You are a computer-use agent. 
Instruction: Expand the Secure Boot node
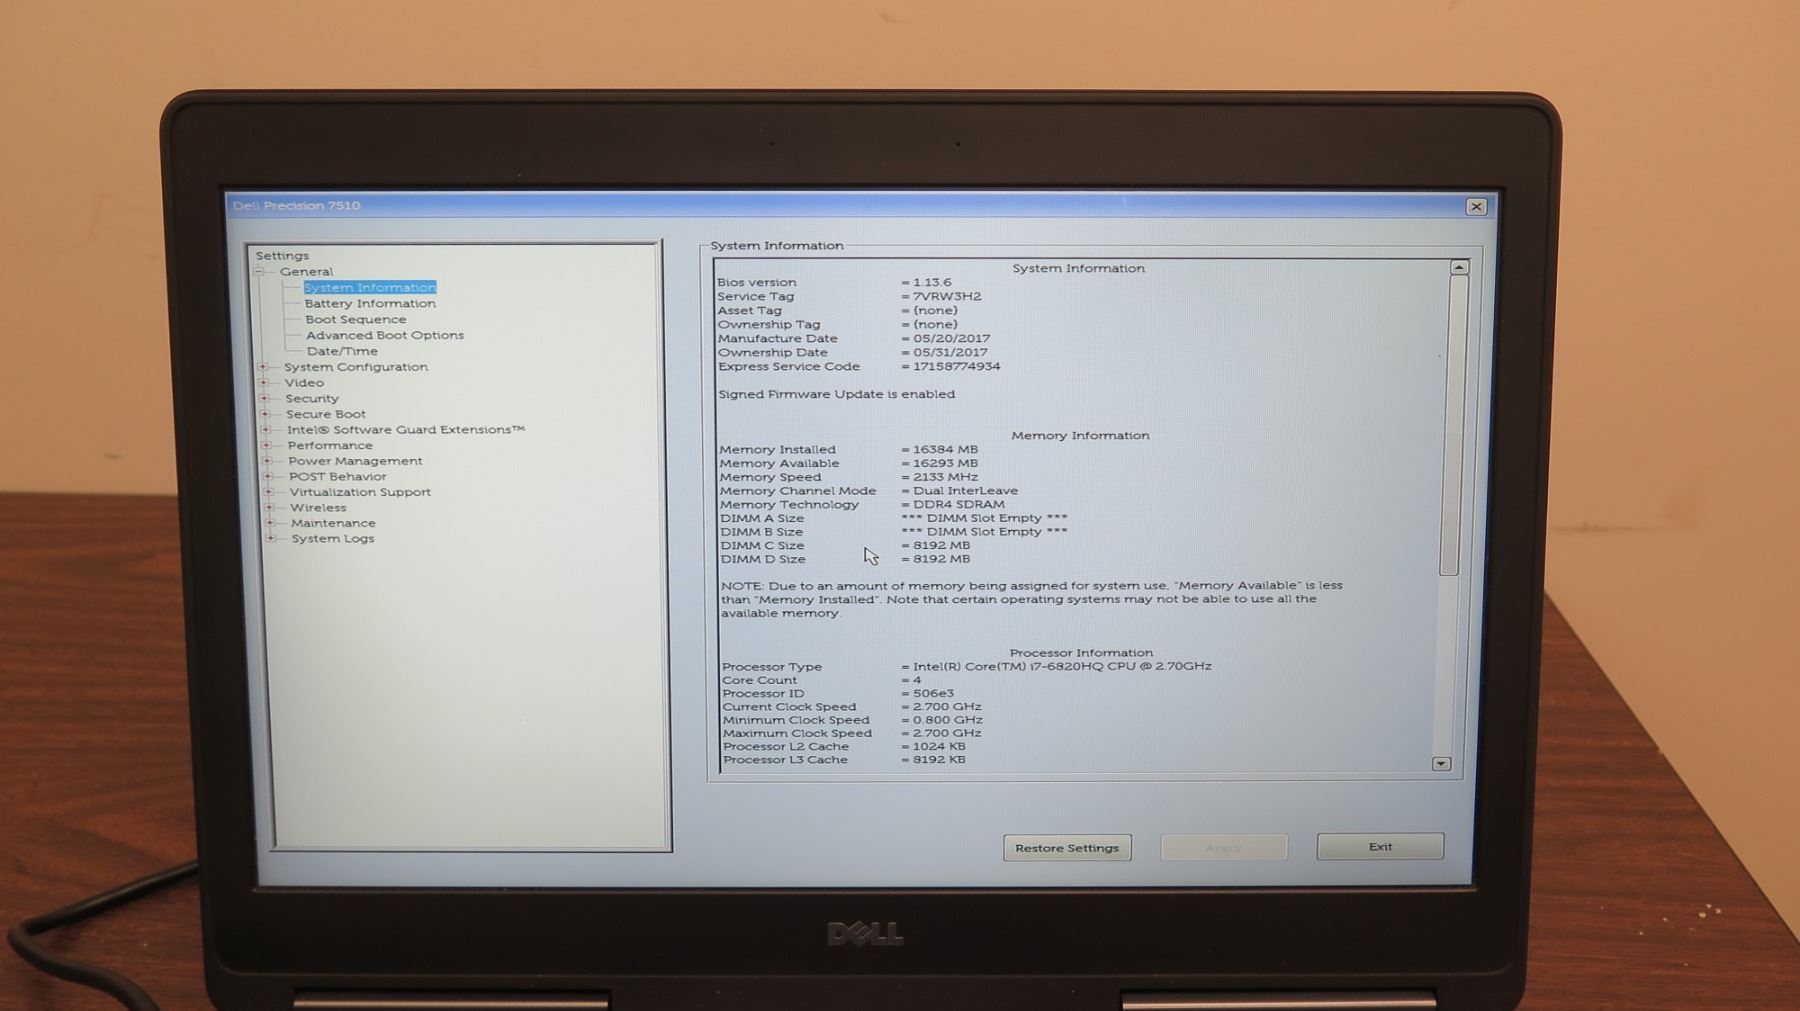pyautogui.click(x=265, y=414)
